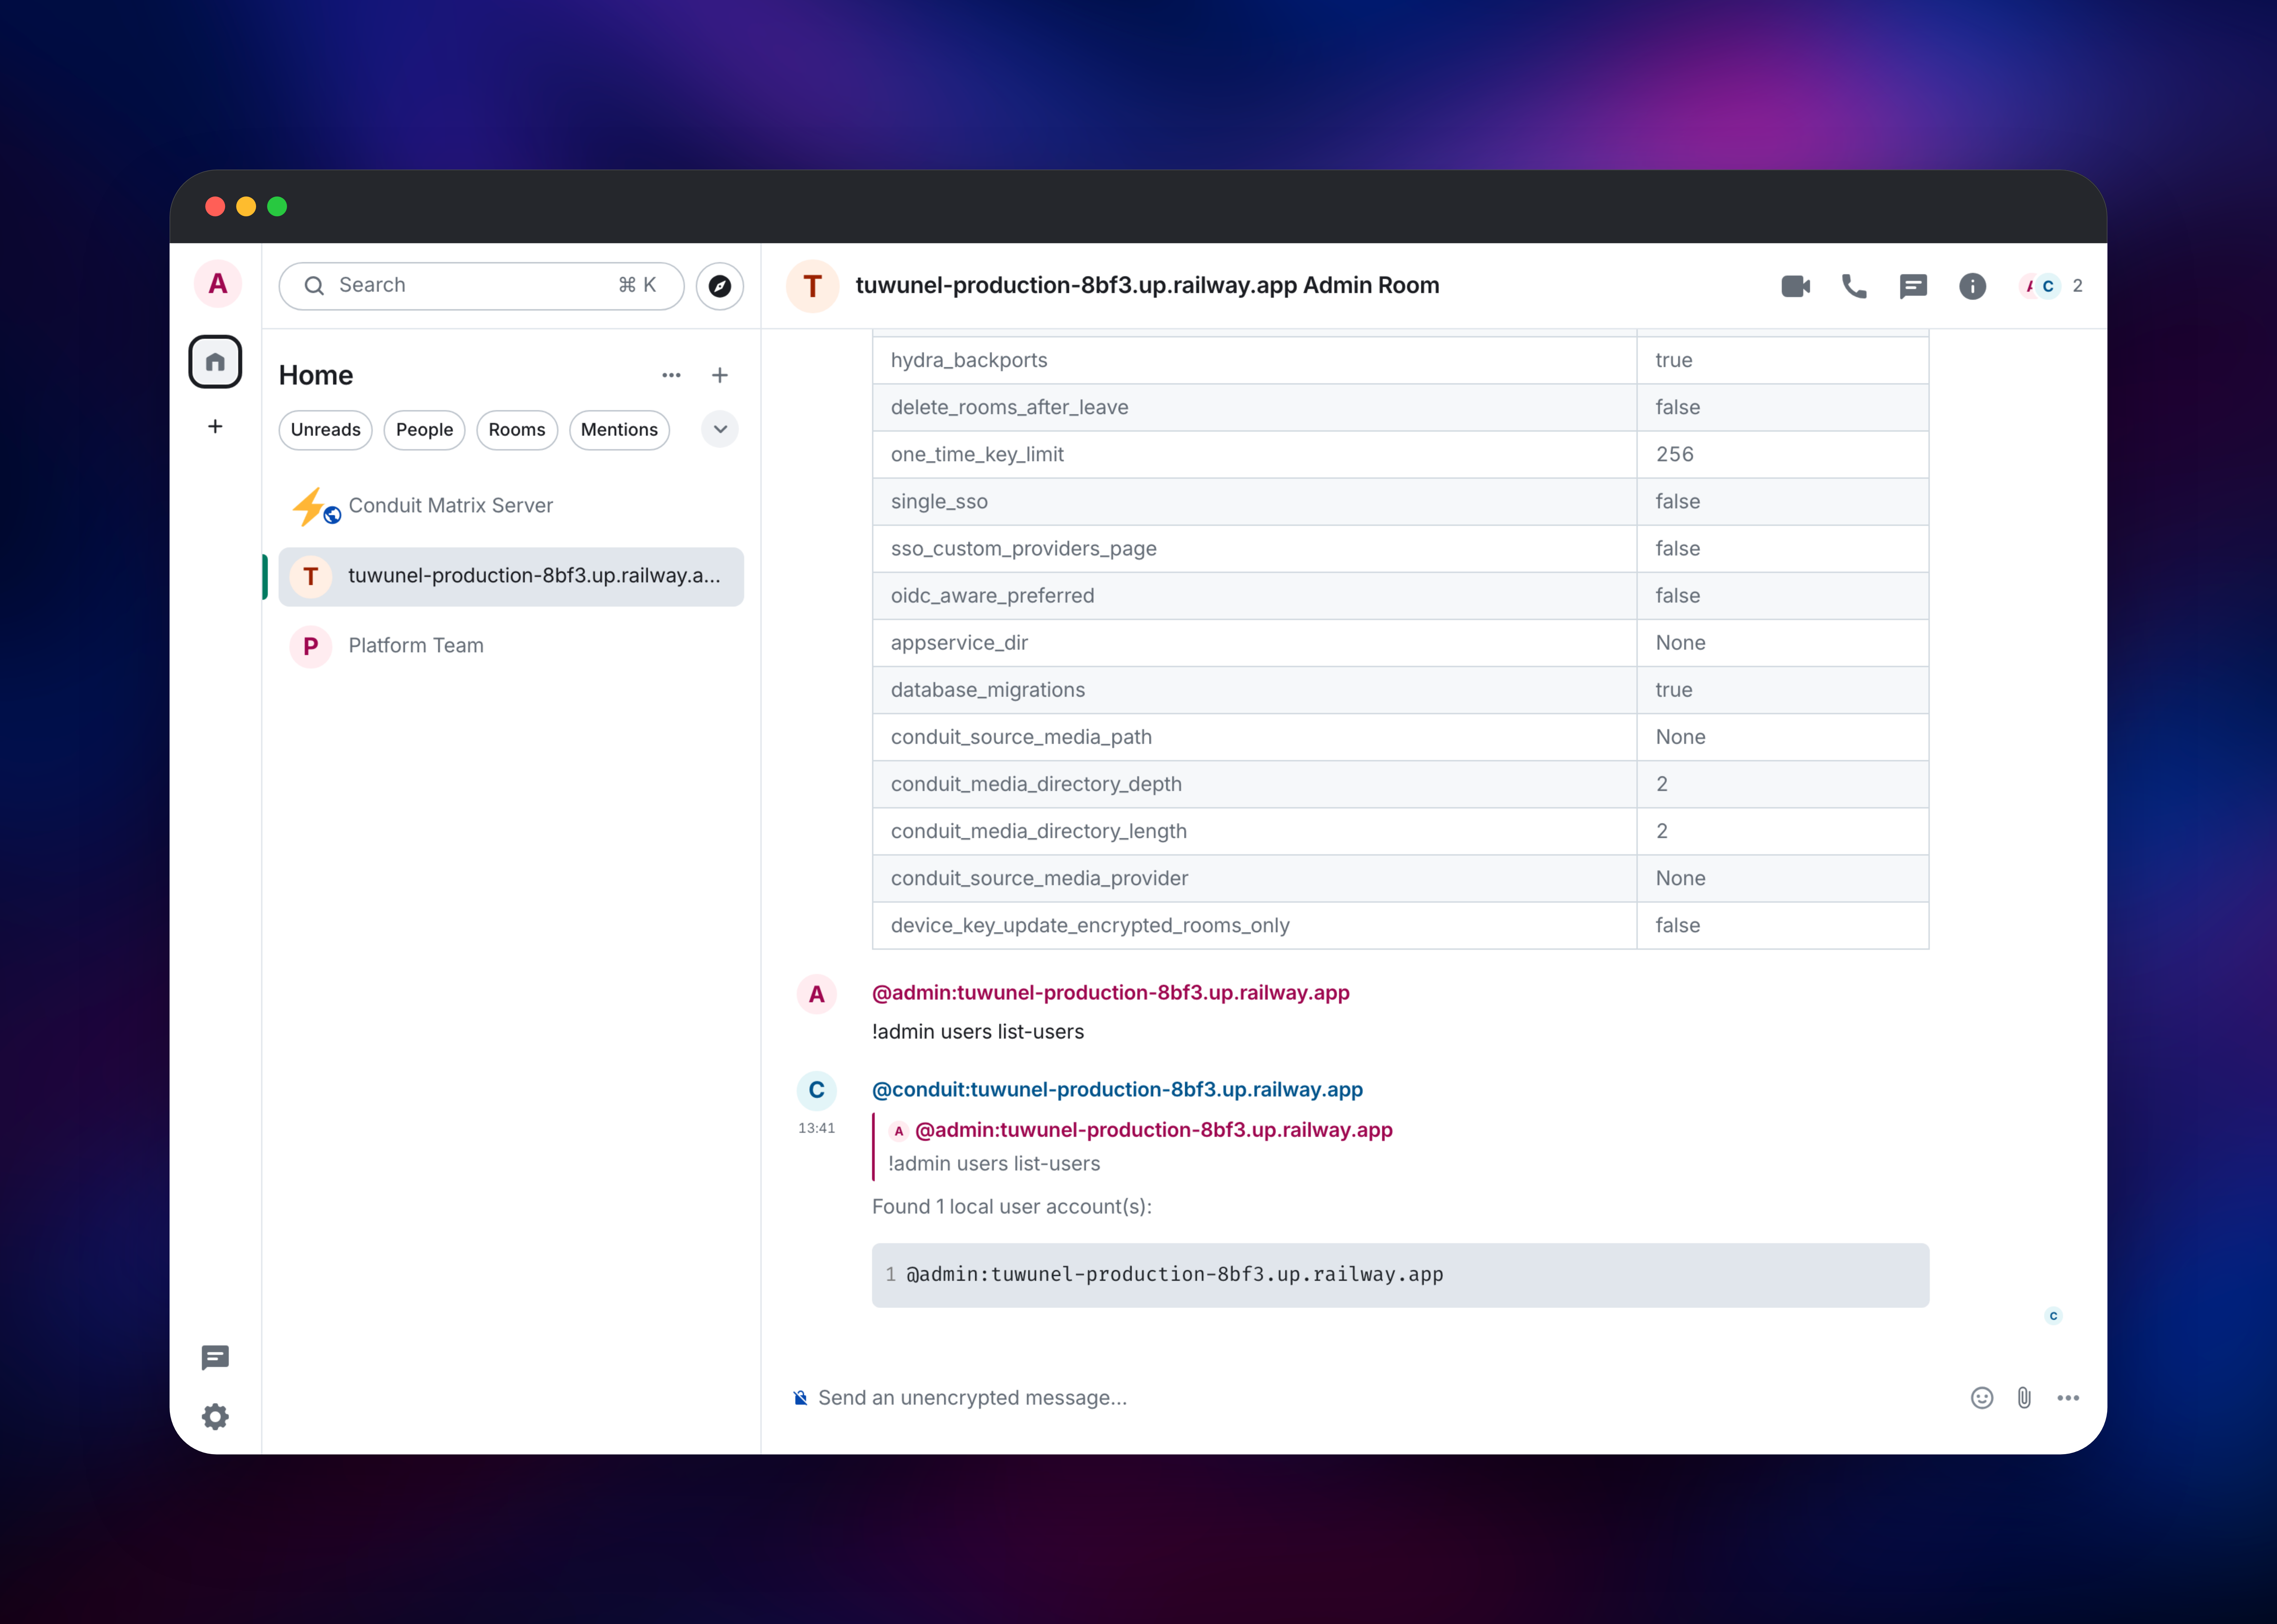Click the quoted '!admin users list-users' reply text
Viewport: 2277px width, 1624px height.
click(x=993, y=1164)
